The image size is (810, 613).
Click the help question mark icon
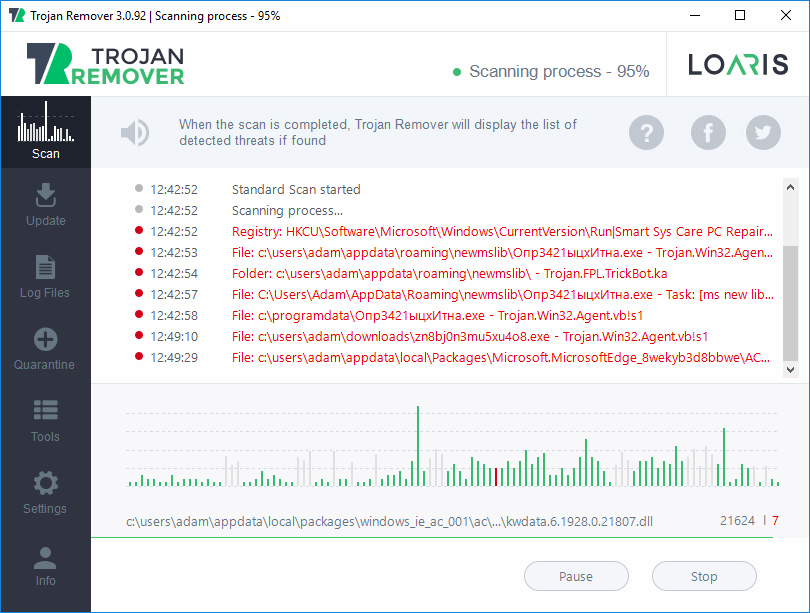pos(646,133)
